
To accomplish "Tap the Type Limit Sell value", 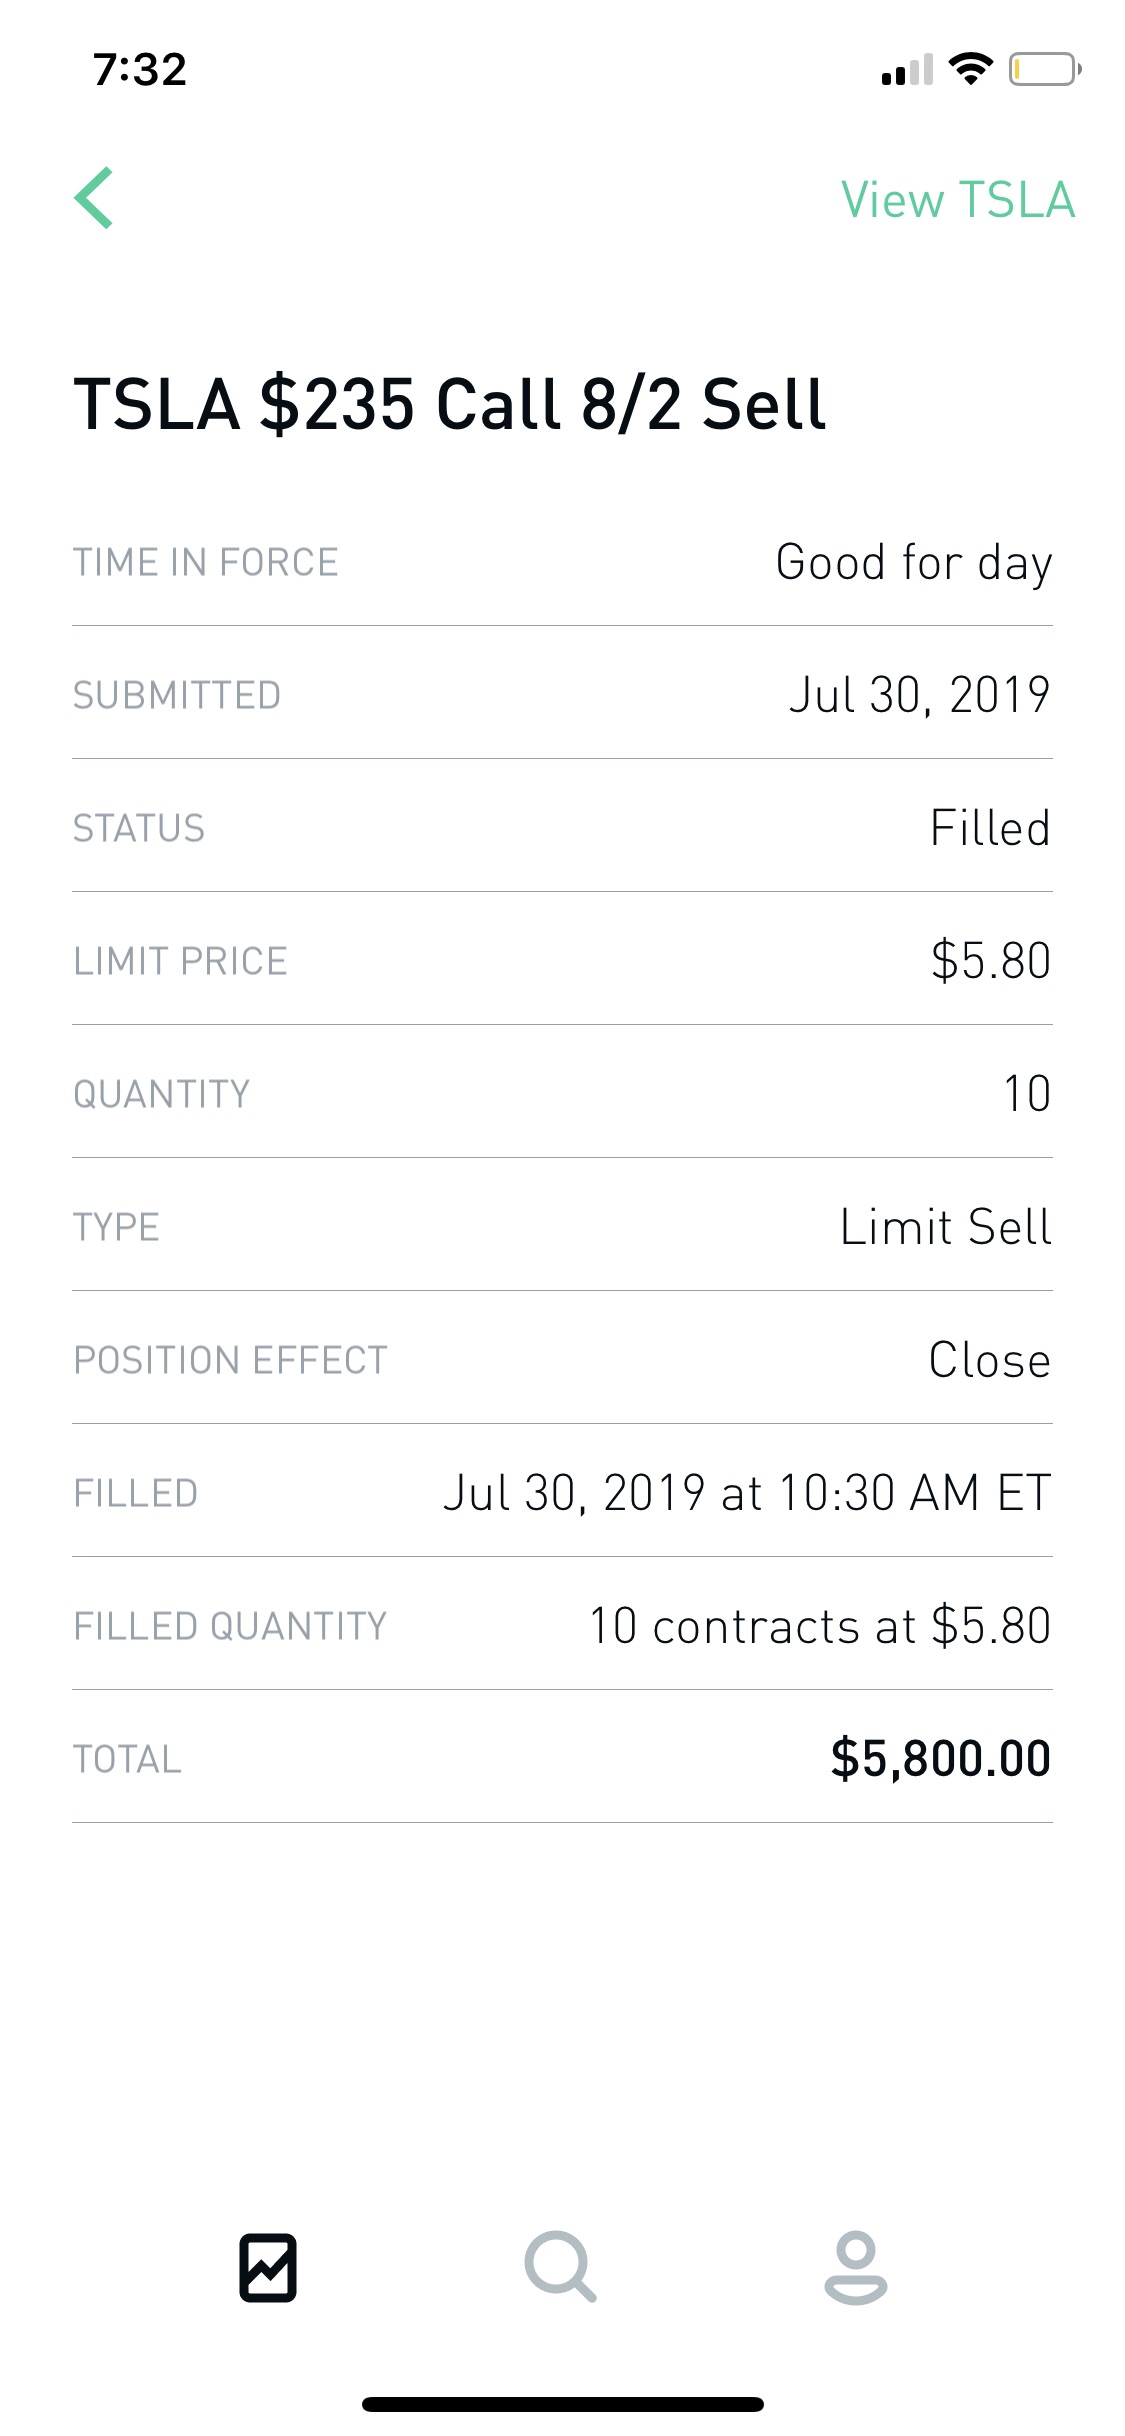I will [x=946, y=1227].
